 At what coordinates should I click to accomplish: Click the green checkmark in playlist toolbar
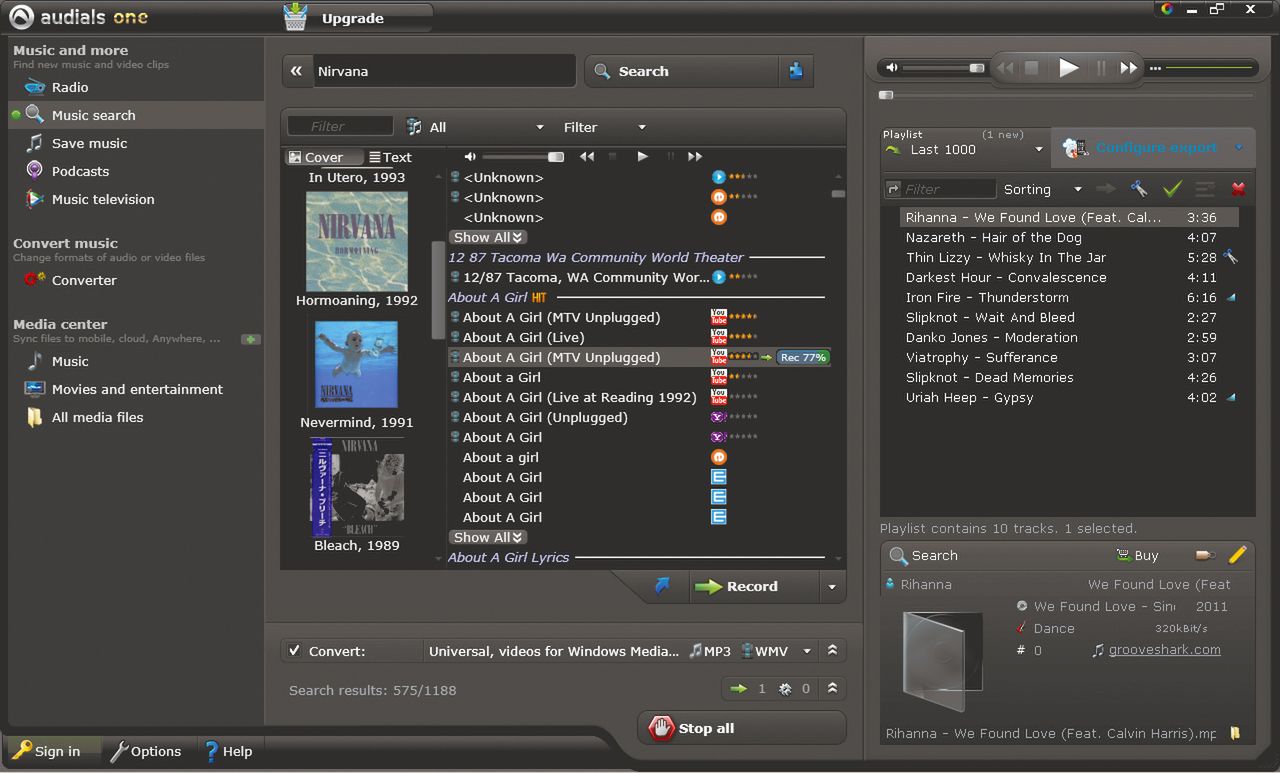pos(1172,189)
